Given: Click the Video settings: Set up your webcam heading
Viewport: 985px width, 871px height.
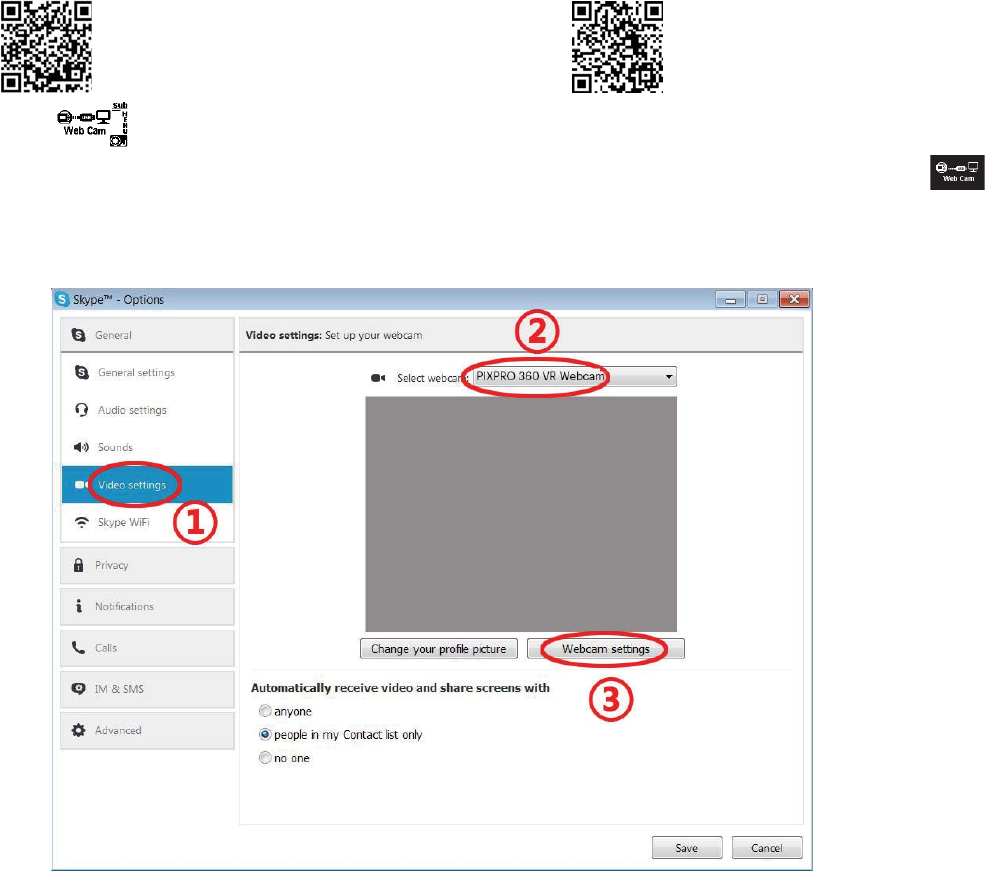Looking at the screenshot, I should tap(334, 335).
